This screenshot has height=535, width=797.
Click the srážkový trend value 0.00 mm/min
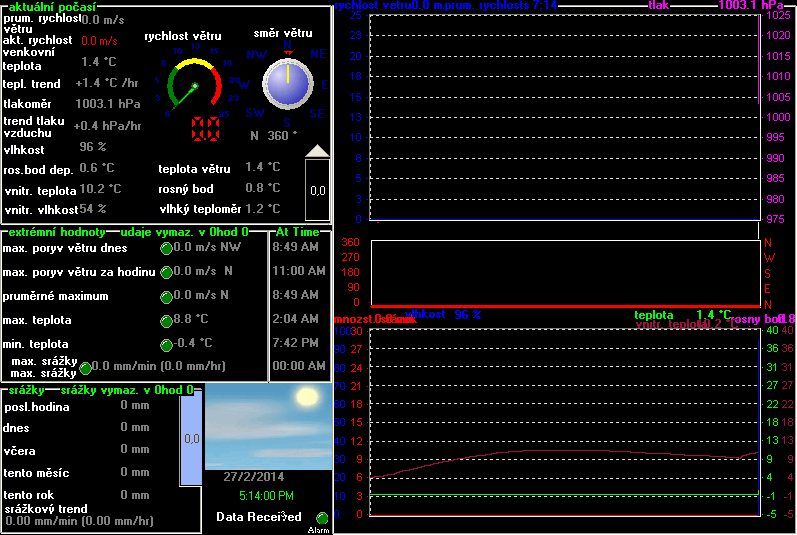(79, 521)
